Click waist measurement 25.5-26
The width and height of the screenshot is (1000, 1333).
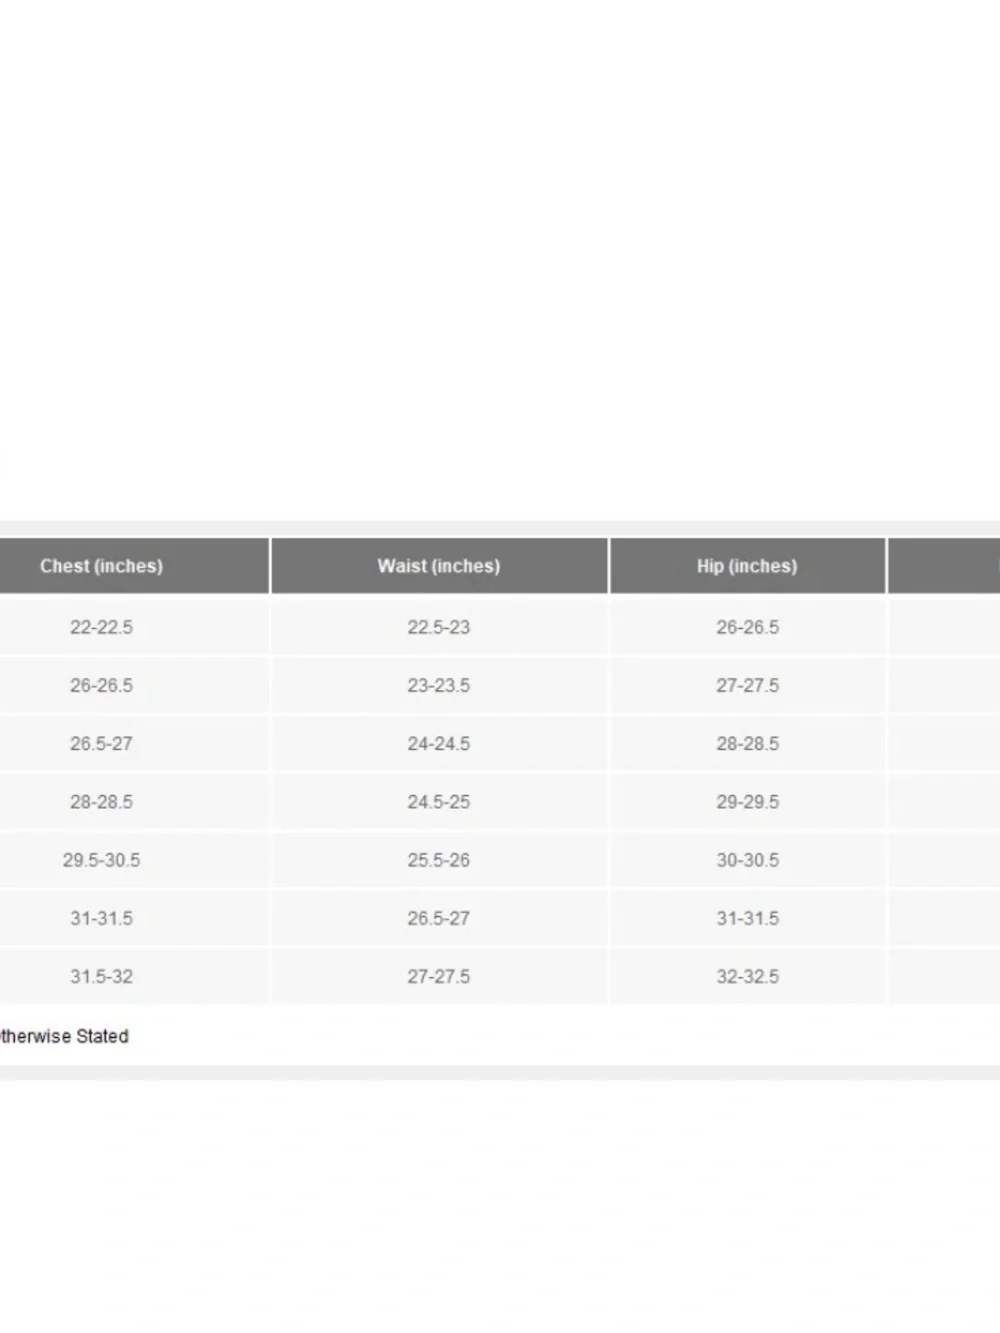click(x=439, y=860)
